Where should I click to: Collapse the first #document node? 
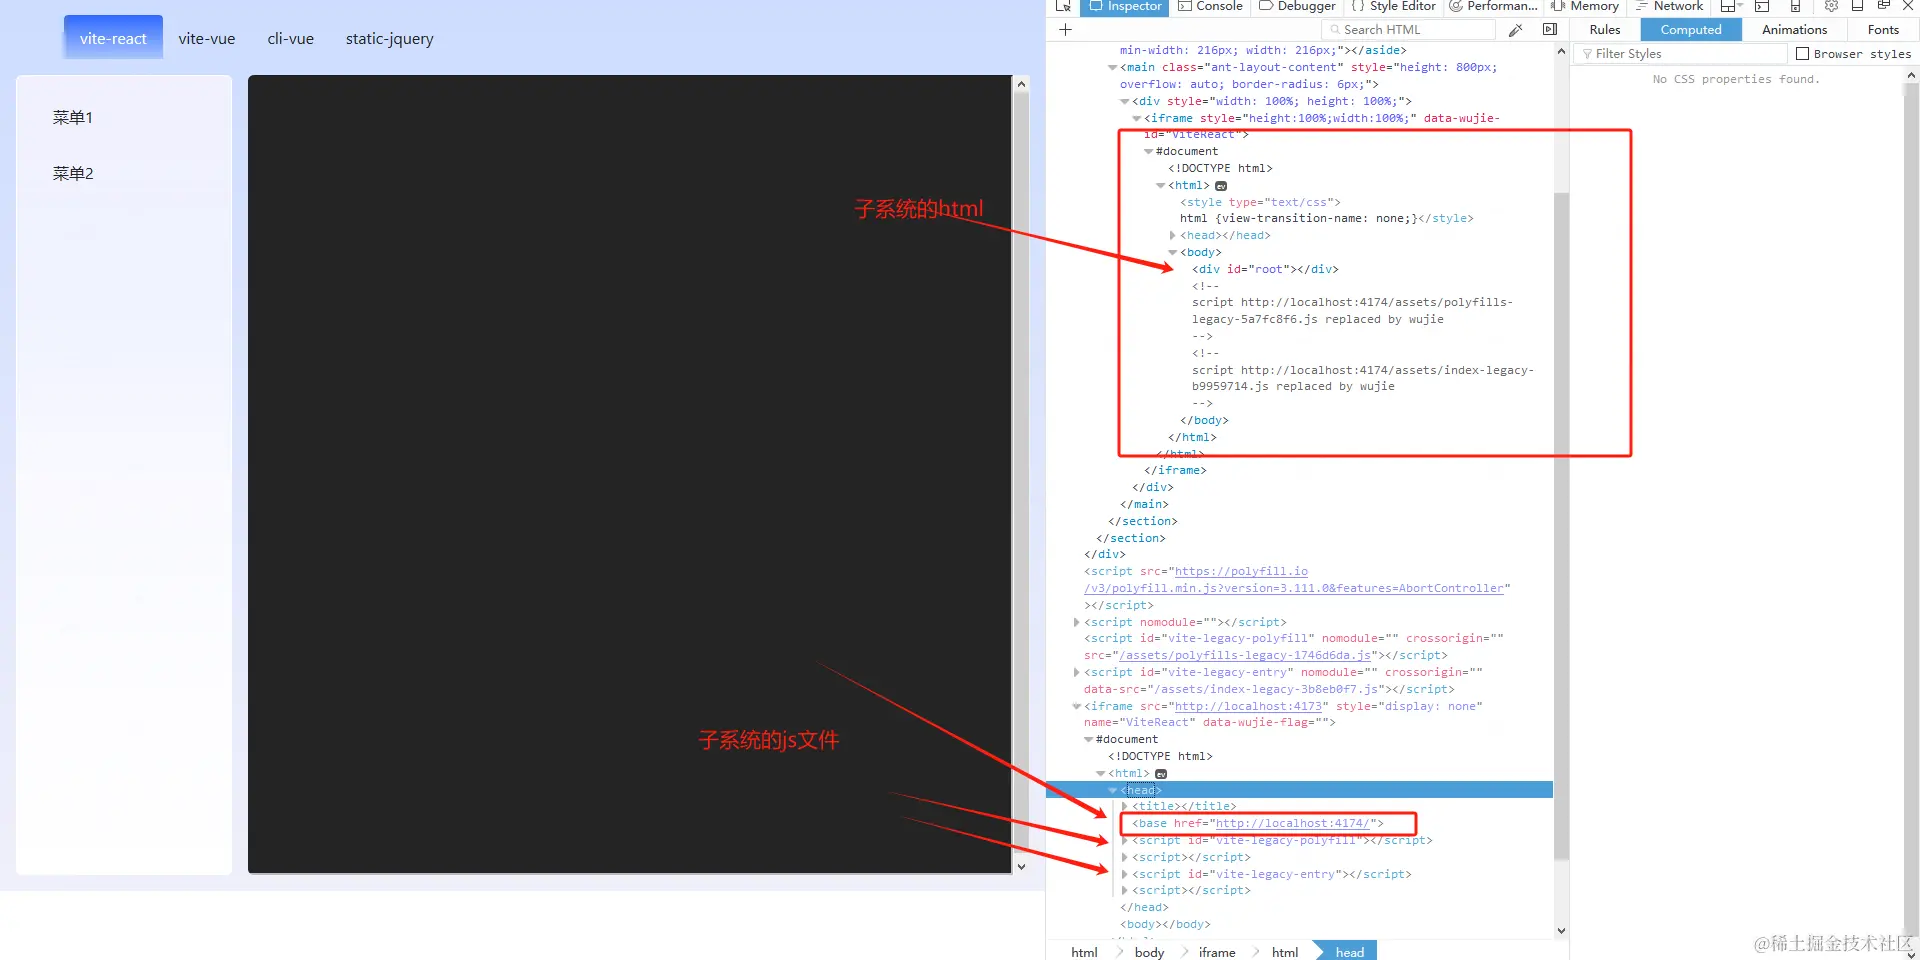tap(1148, 152)
